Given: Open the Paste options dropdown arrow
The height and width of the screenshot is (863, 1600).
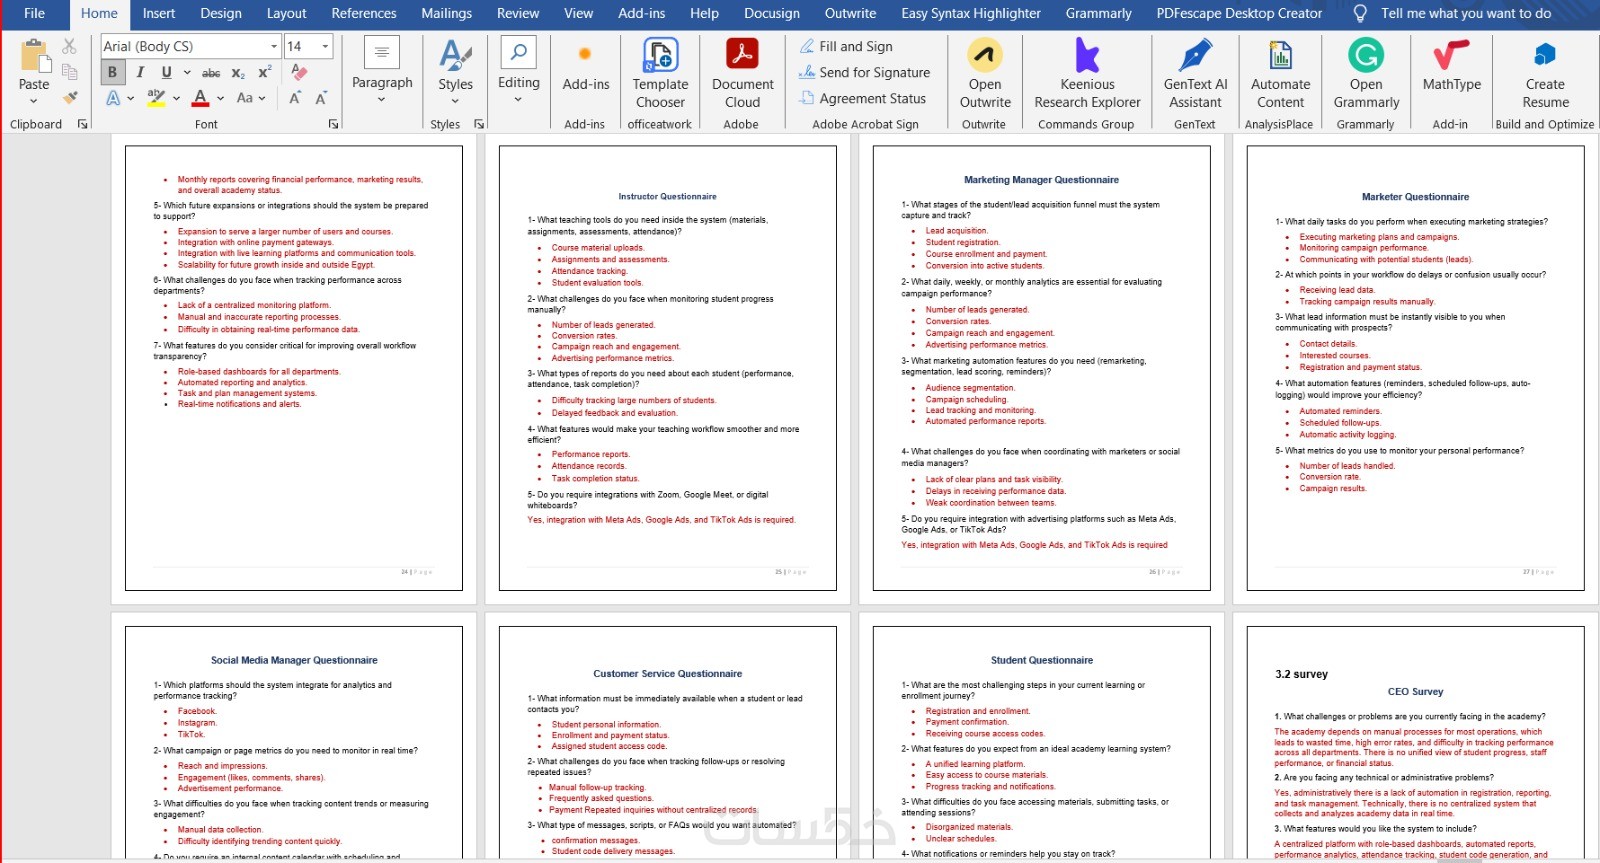Looking at the screenshot, I should pos(34,100).
